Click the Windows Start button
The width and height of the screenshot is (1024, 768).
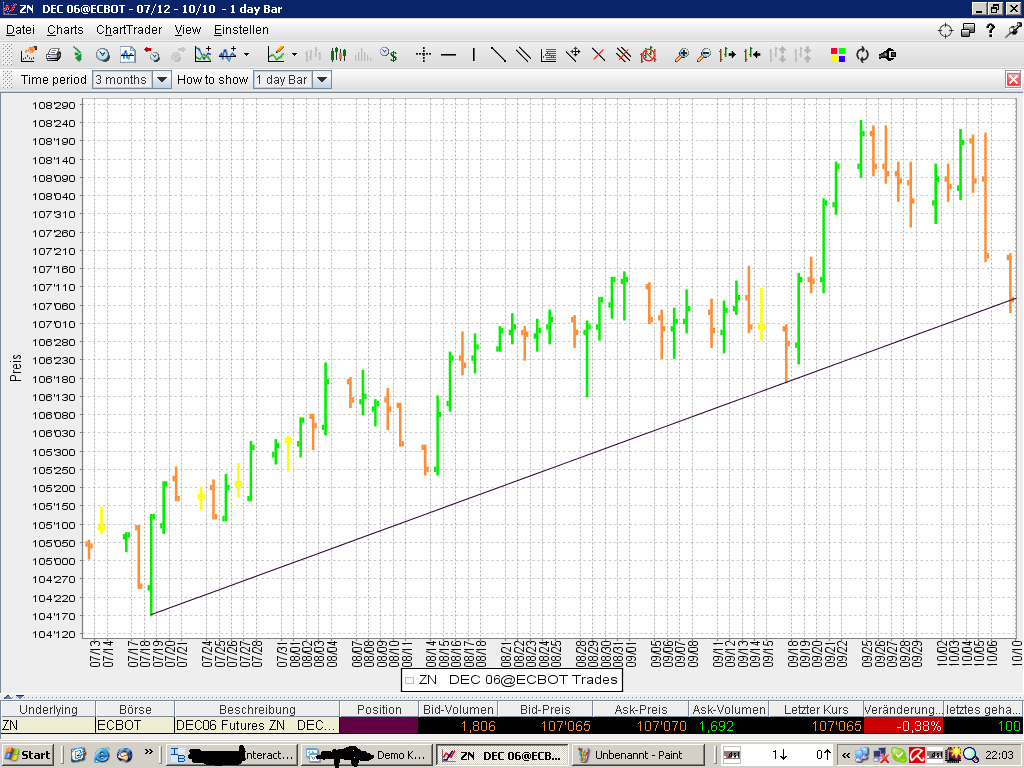(28, 755)
